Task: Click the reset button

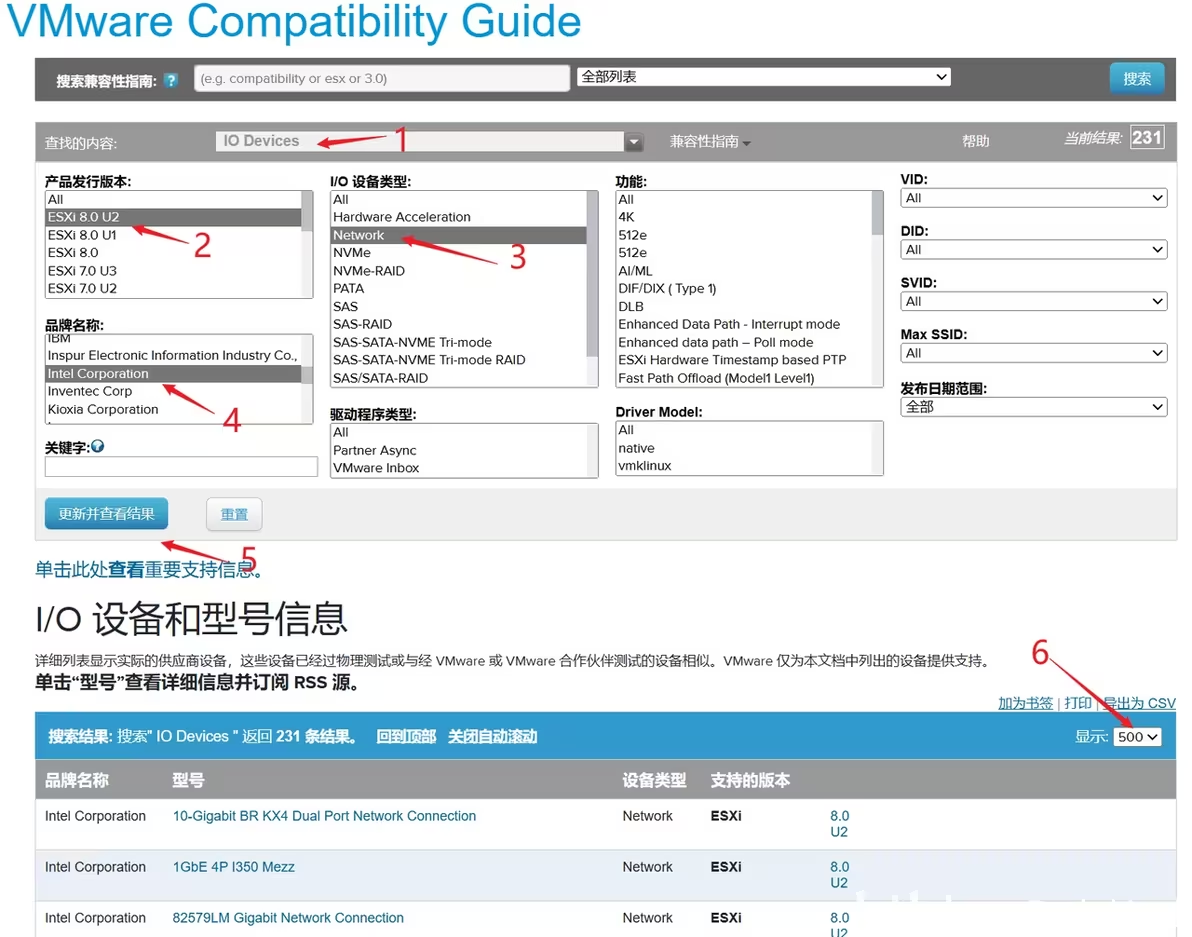Action: click(234, 514)
